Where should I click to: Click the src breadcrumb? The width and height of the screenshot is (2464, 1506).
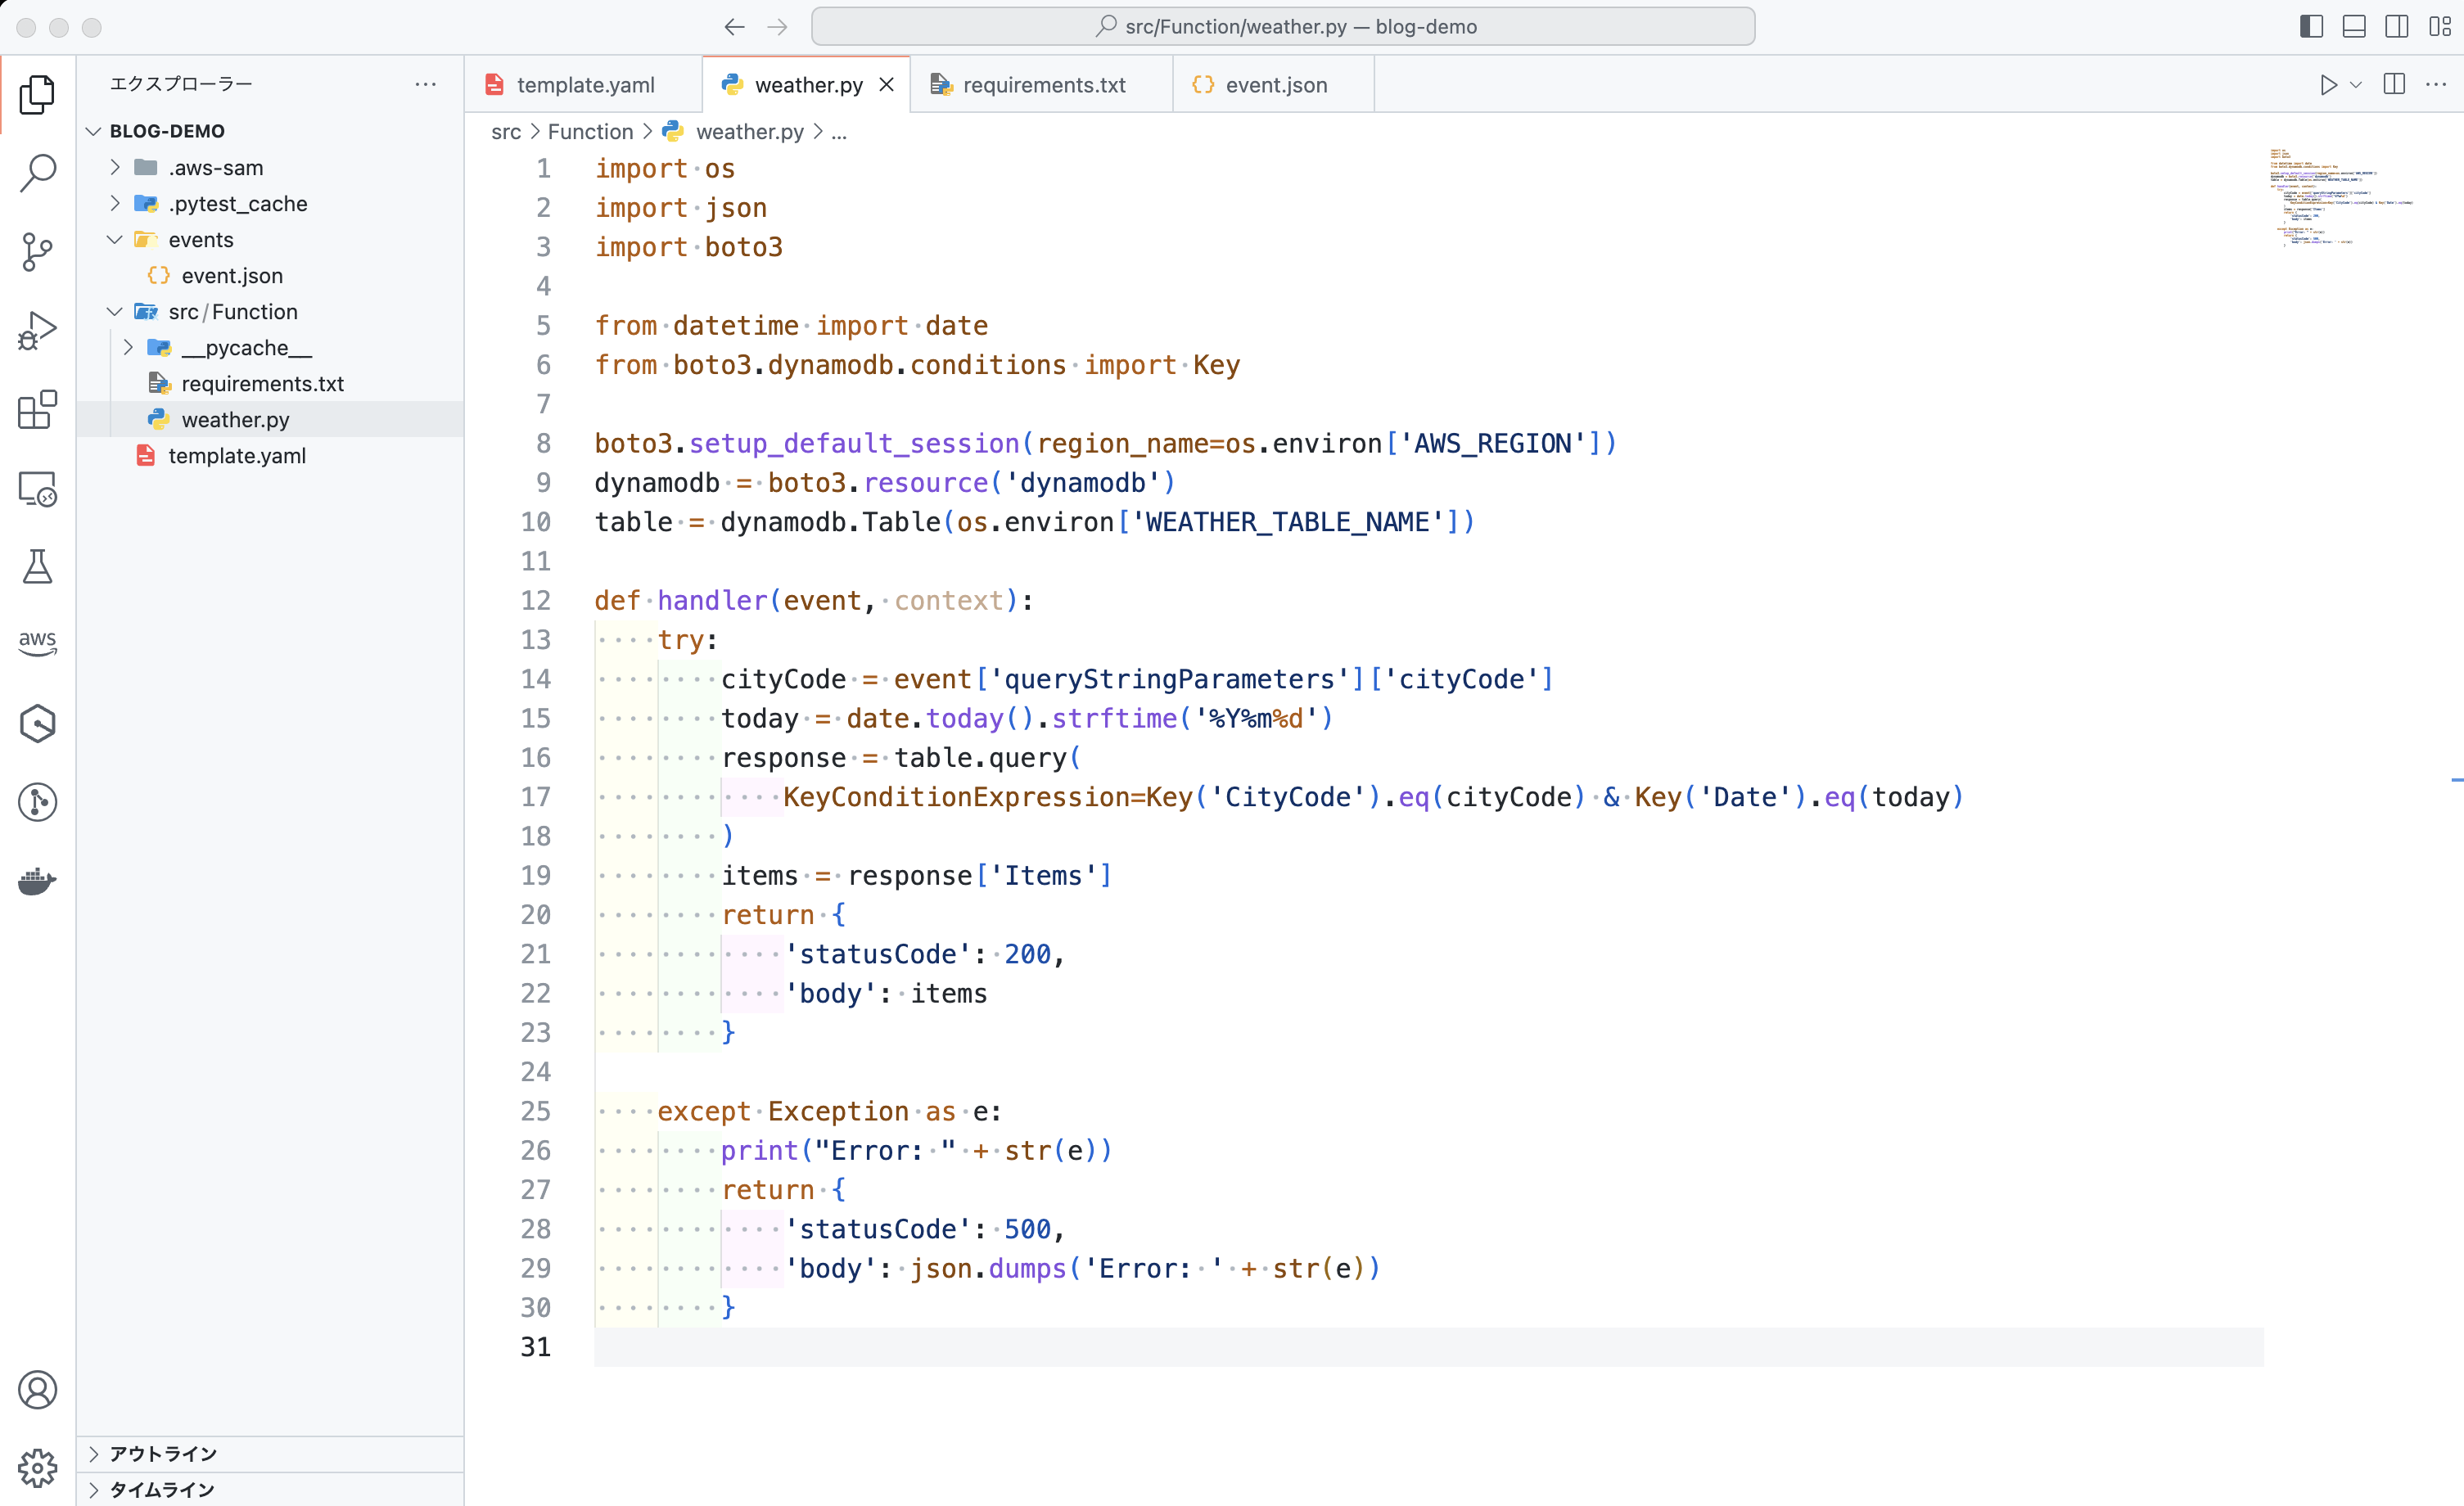click(x=506, y=131)
